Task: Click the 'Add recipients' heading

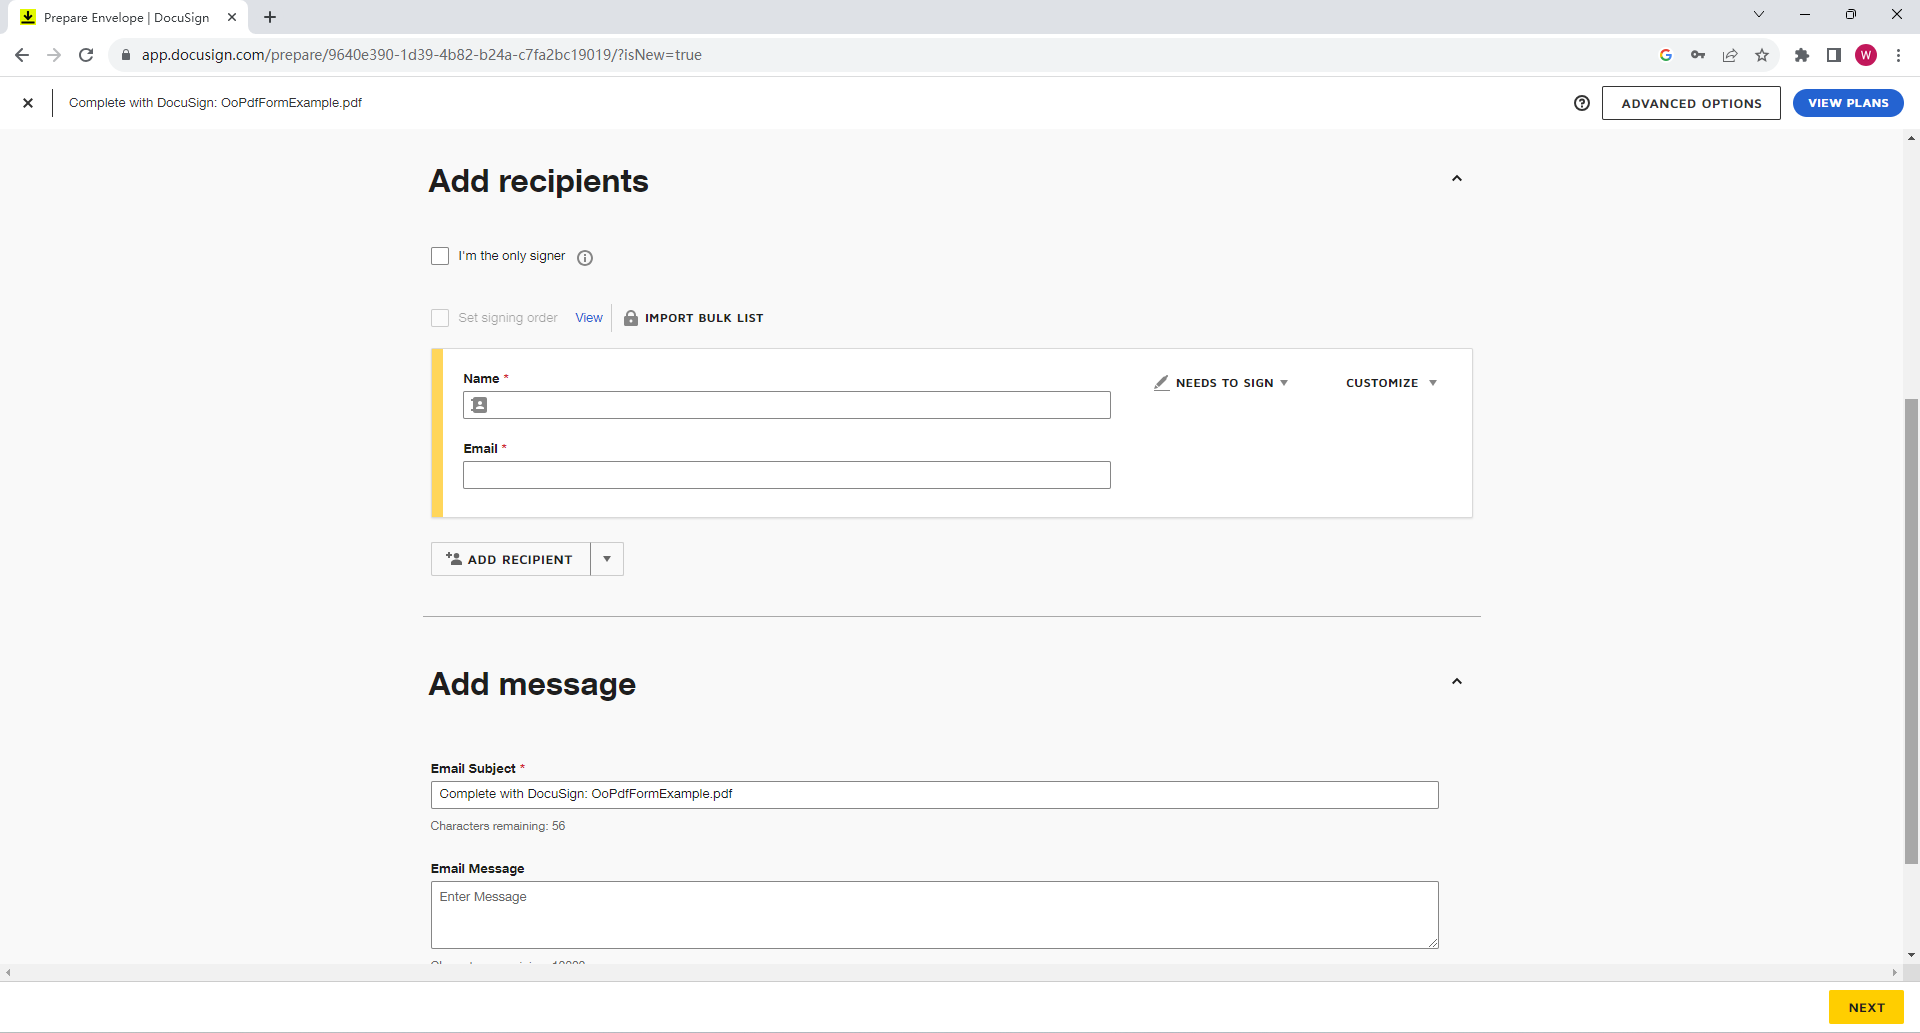Action: click(x=539, y=181)
